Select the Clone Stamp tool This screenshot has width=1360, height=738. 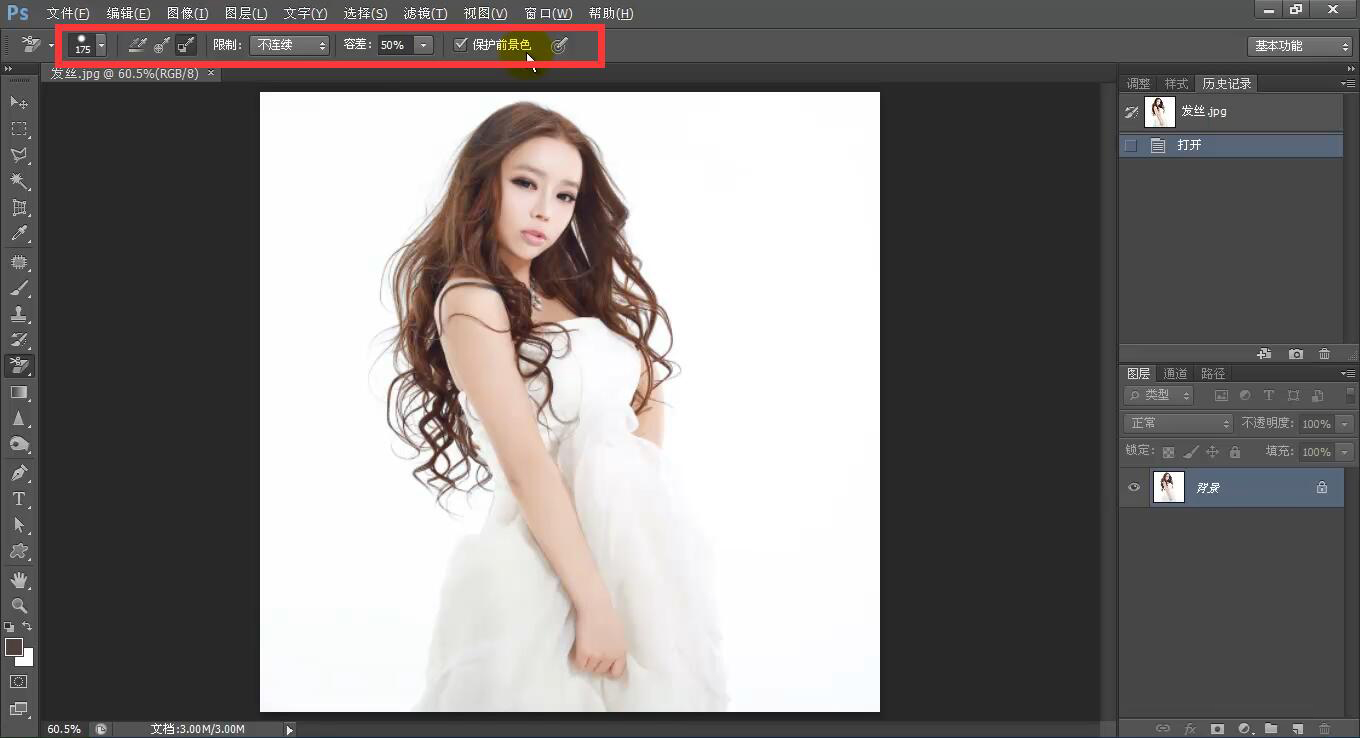(19, 314)
